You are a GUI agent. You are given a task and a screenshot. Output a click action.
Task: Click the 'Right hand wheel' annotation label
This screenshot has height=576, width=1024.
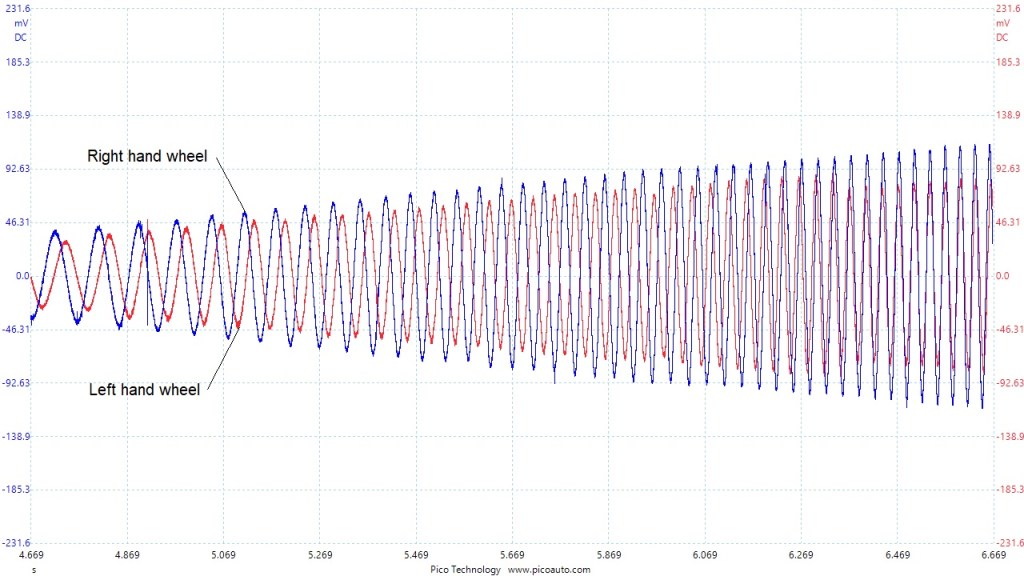coord(153,156)
